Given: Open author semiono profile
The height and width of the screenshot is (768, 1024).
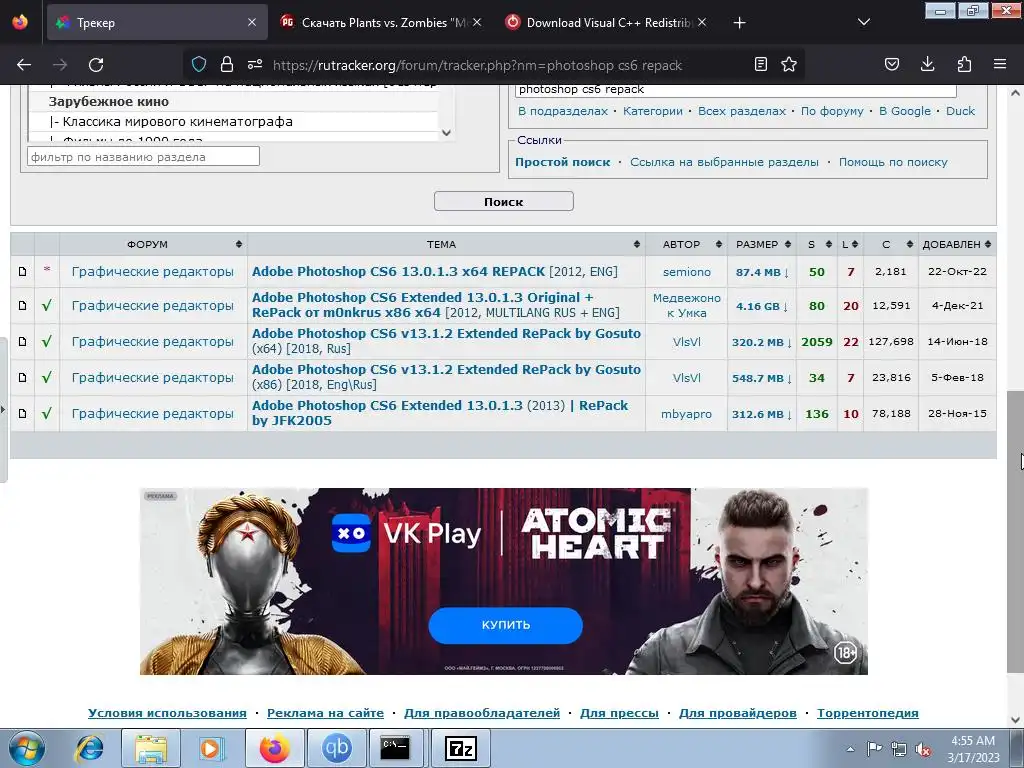Looking at the screenshot, I should (x=686, y=272).
